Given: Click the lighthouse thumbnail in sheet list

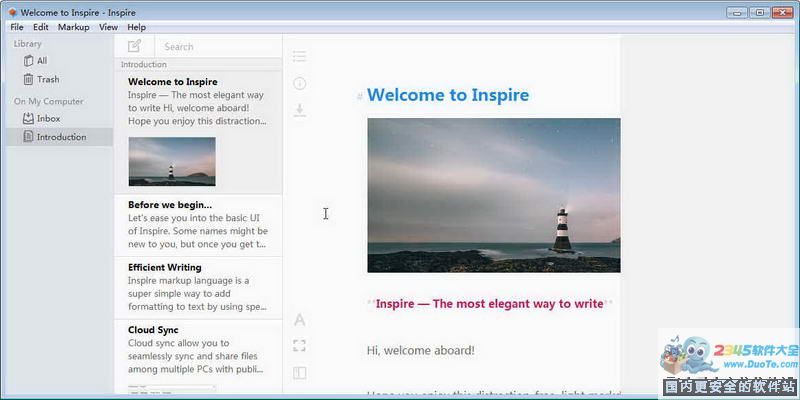Looking at the screenshot, I should (x=172, y=161).
